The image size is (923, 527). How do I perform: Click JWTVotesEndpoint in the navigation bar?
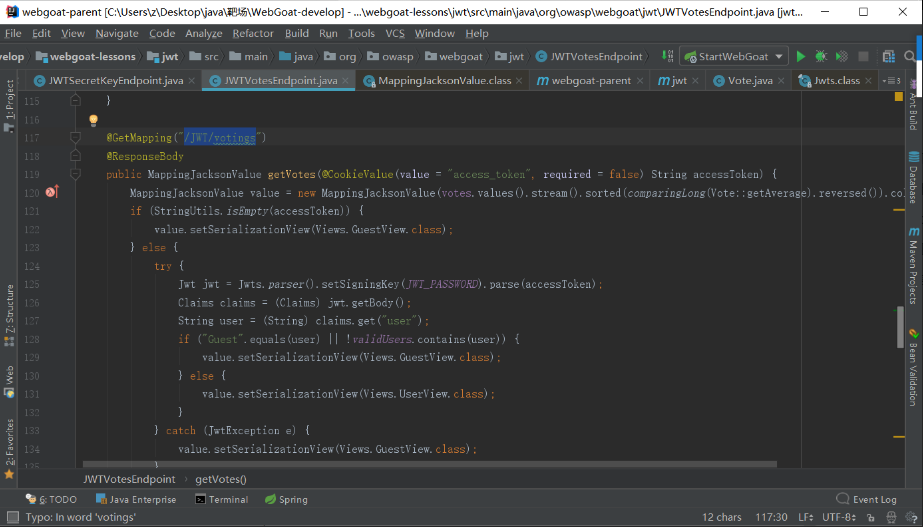589,57
